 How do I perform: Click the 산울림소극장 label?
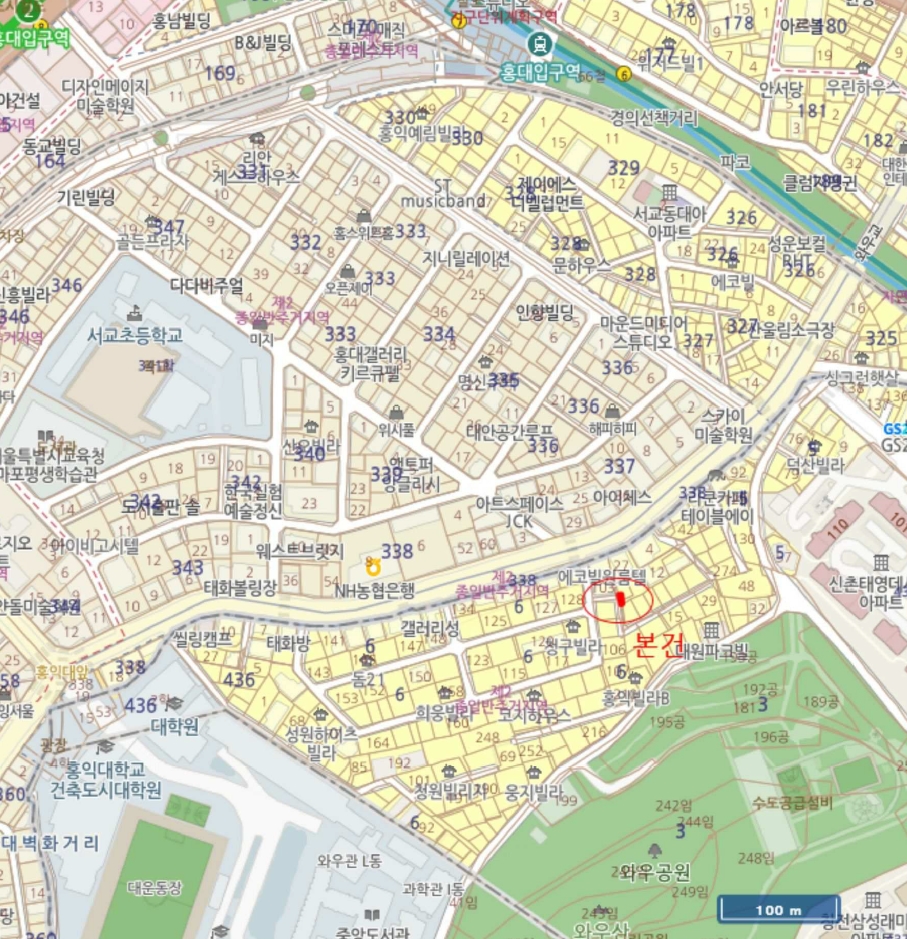coord(791,329)
